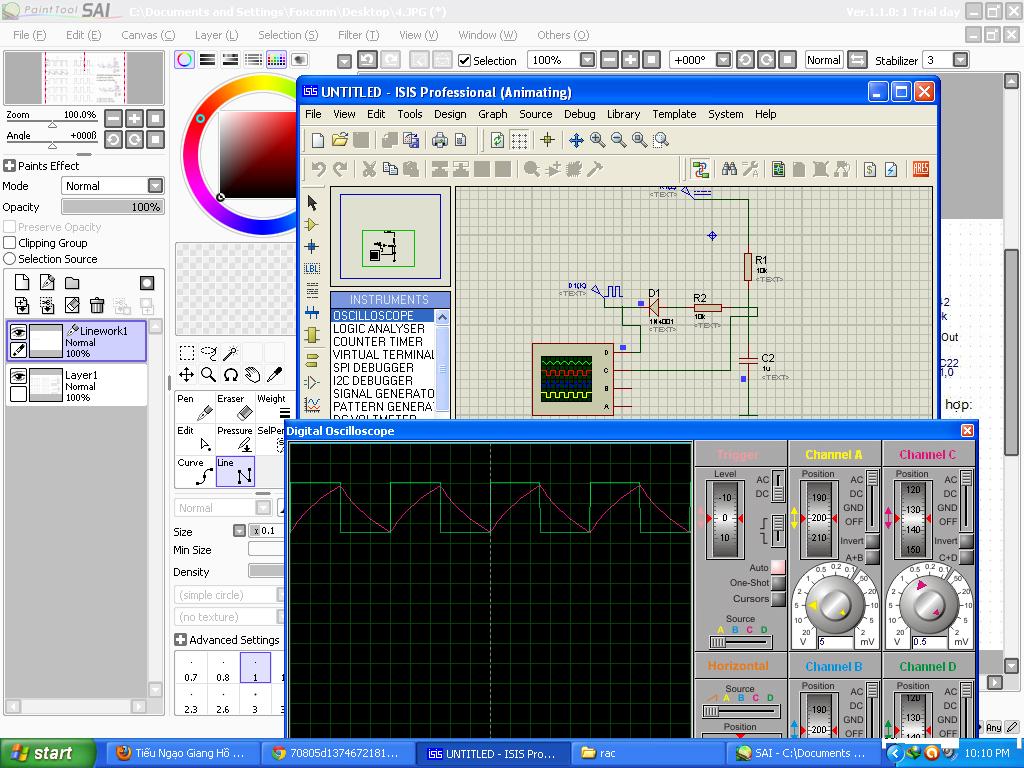Viewport: 1024px width, 768px height.
Task: Click the ISIS open file folder icon
Action: coord(340,140)
